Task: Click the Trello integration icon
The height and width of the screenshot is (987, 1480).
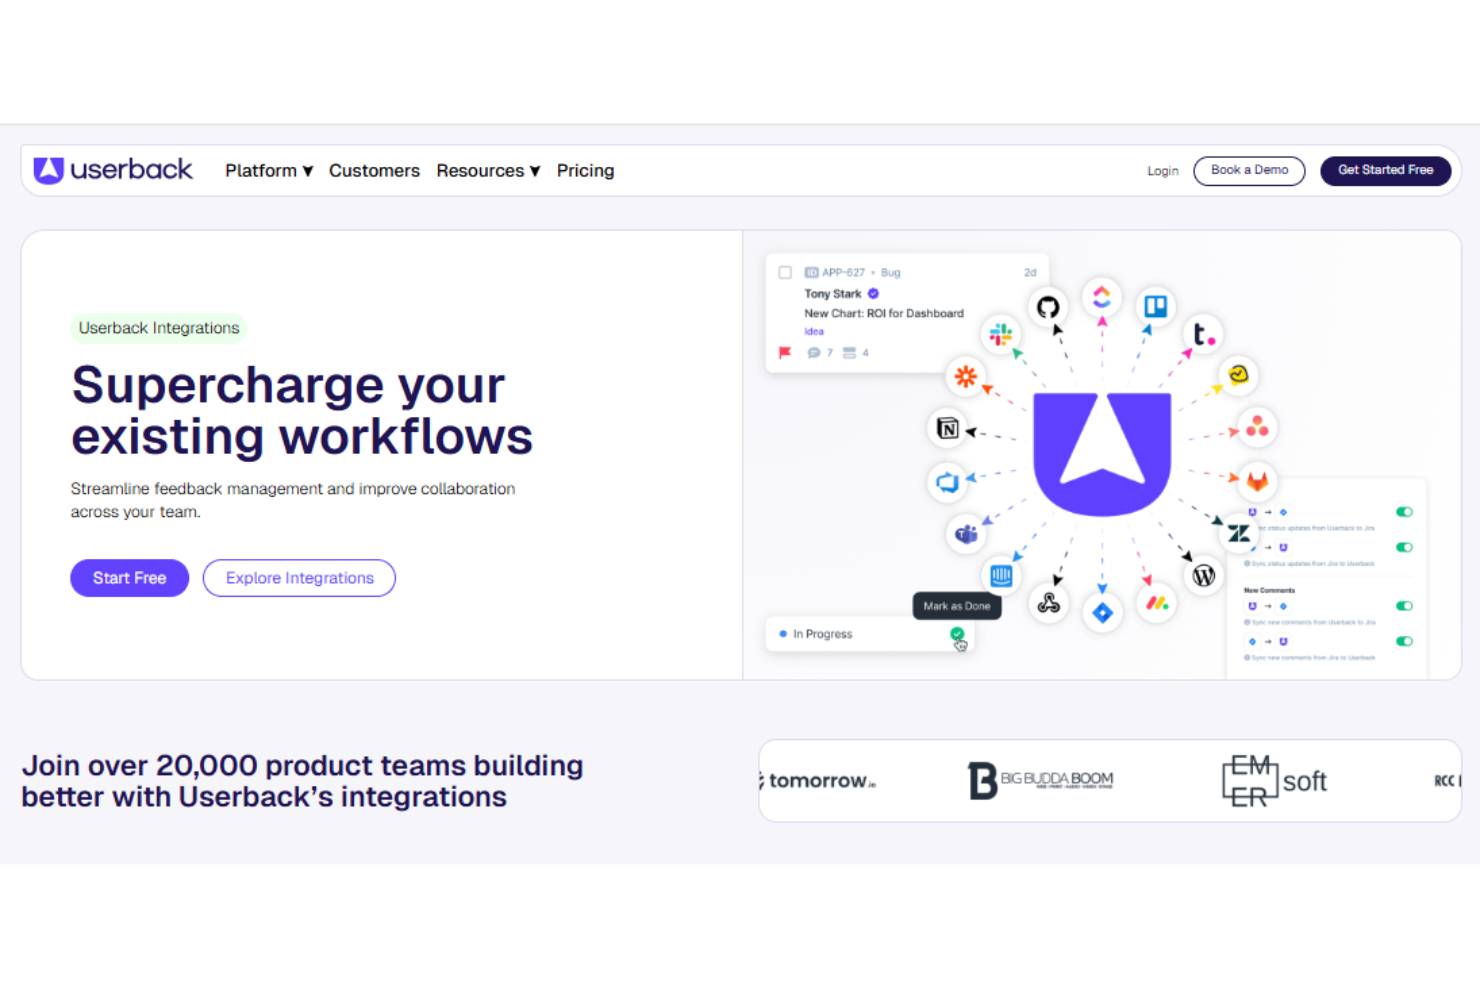Action: [1155, 306]
